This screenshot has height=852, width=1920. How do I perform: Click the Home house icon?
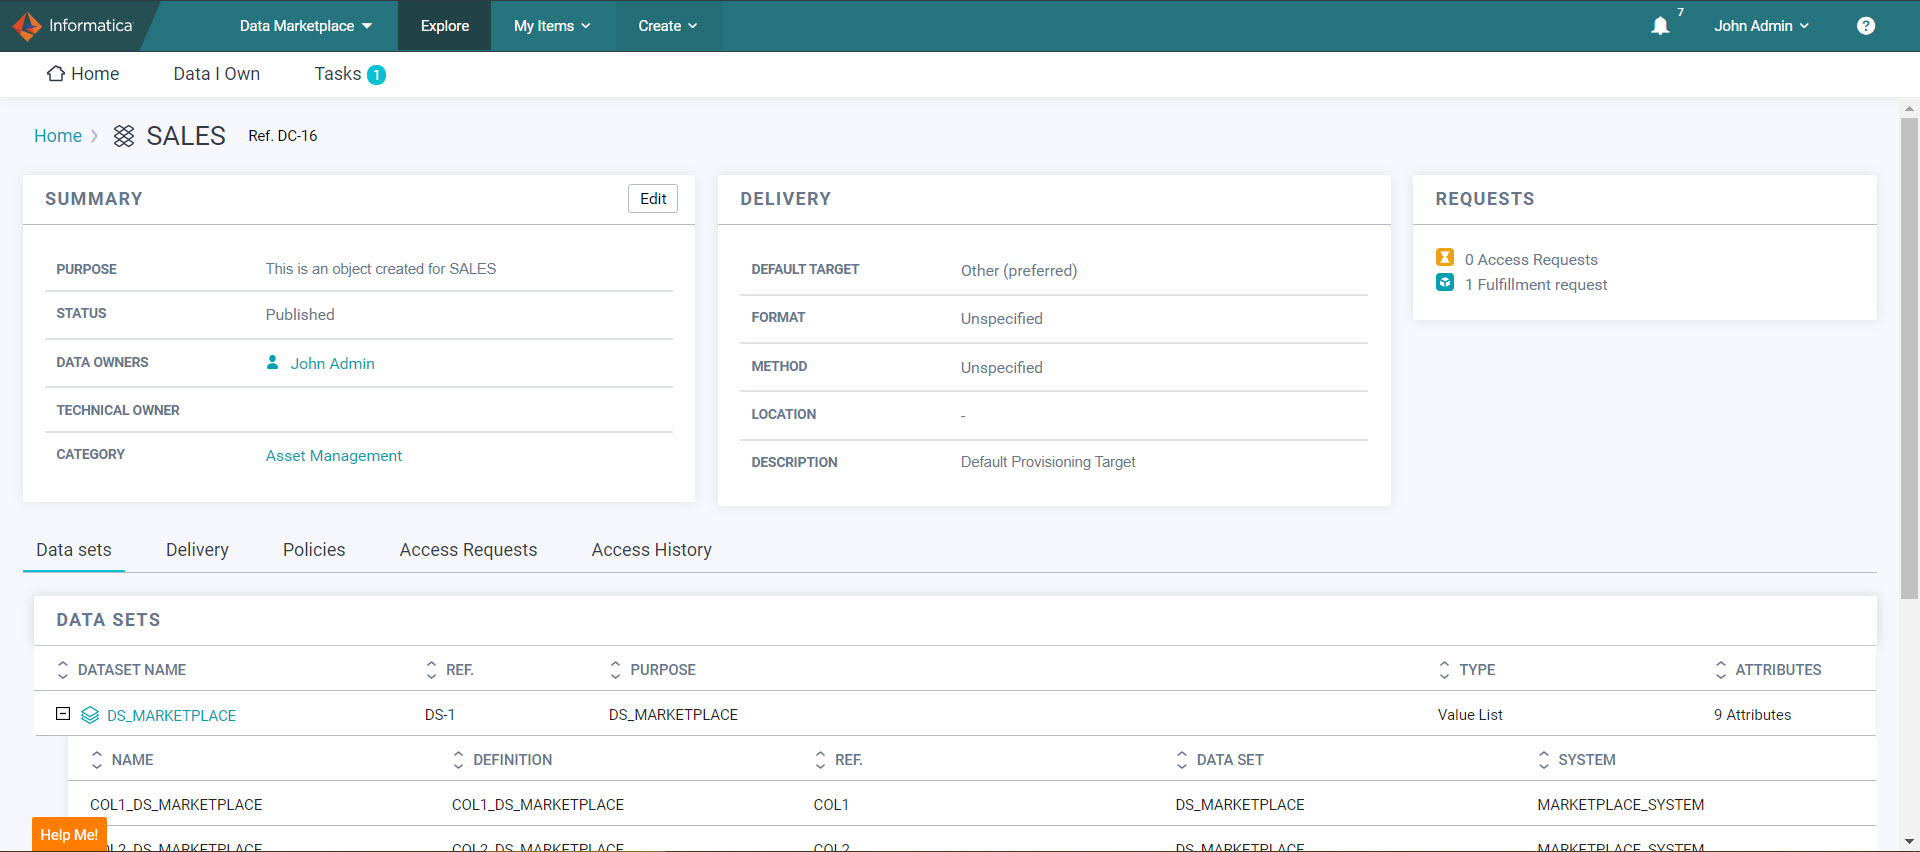click(56, 73)
